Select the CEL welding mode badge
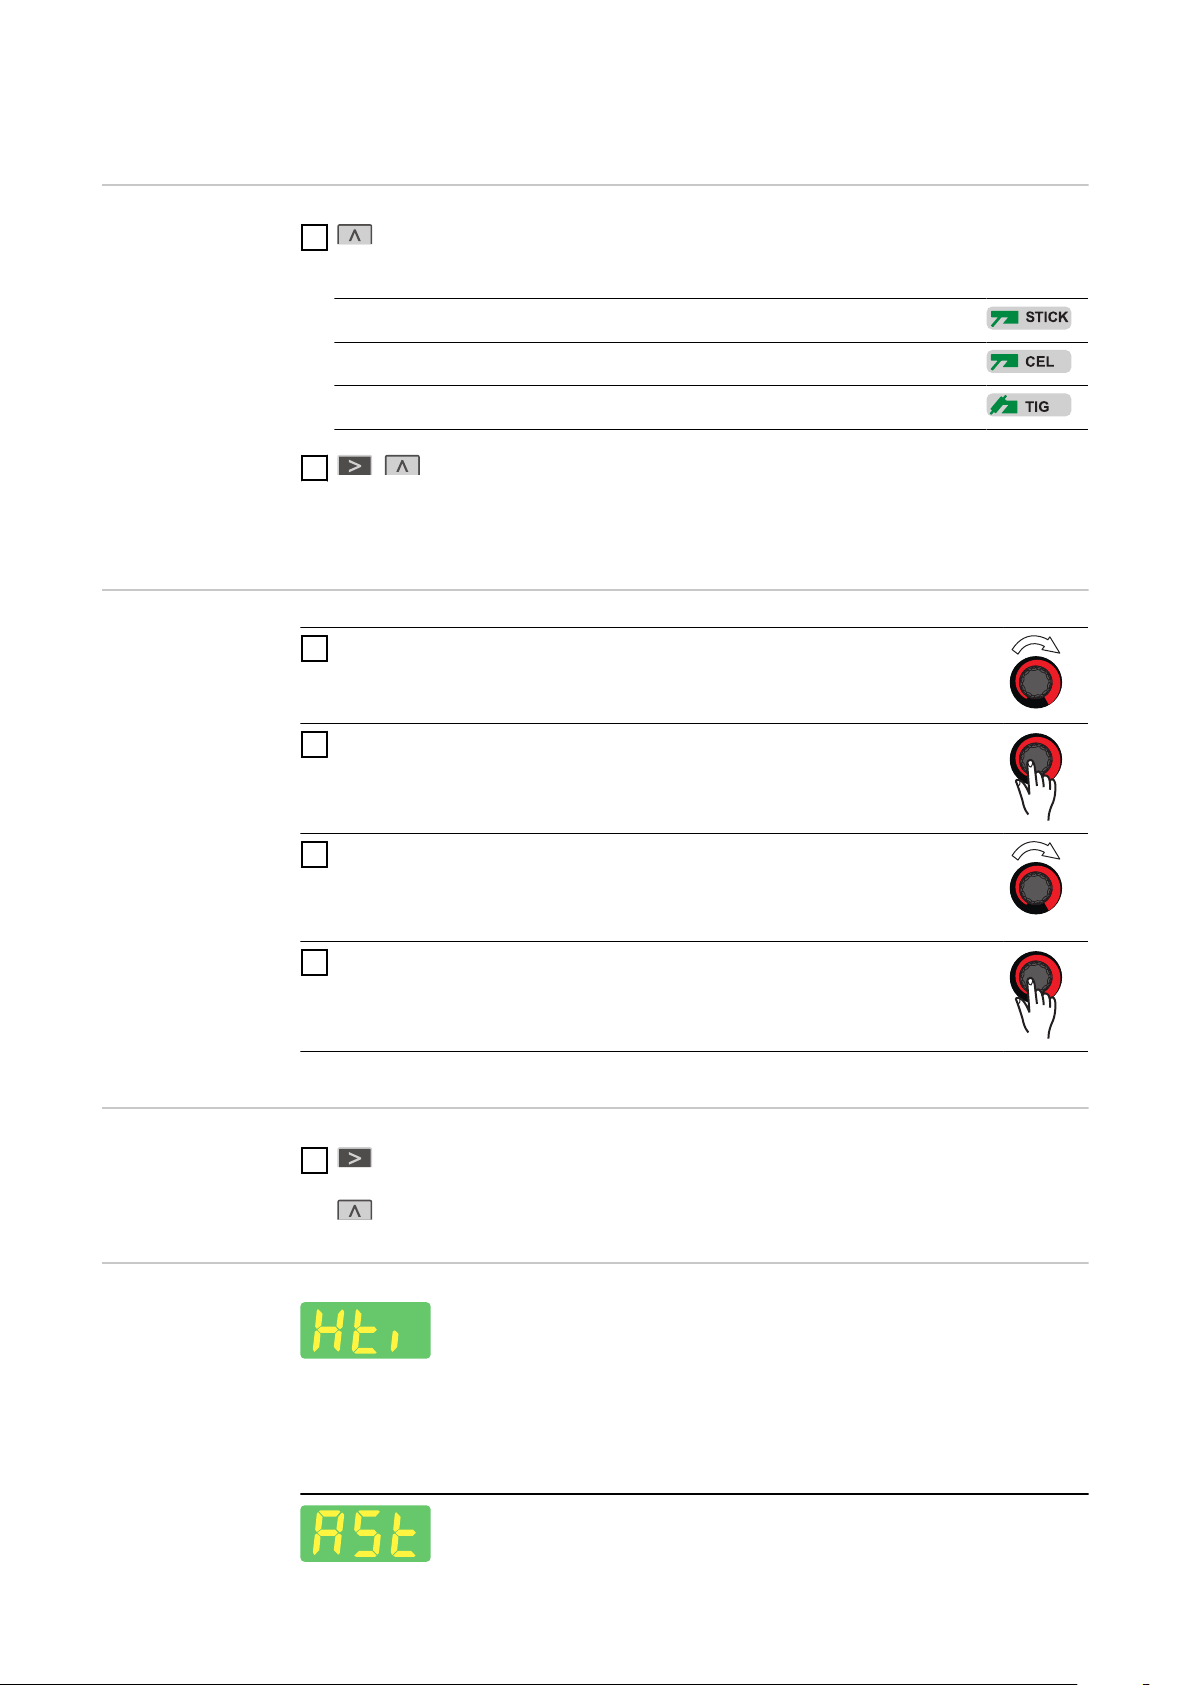Screen dimensions: 1192x1685 (x=1029, y=362)
